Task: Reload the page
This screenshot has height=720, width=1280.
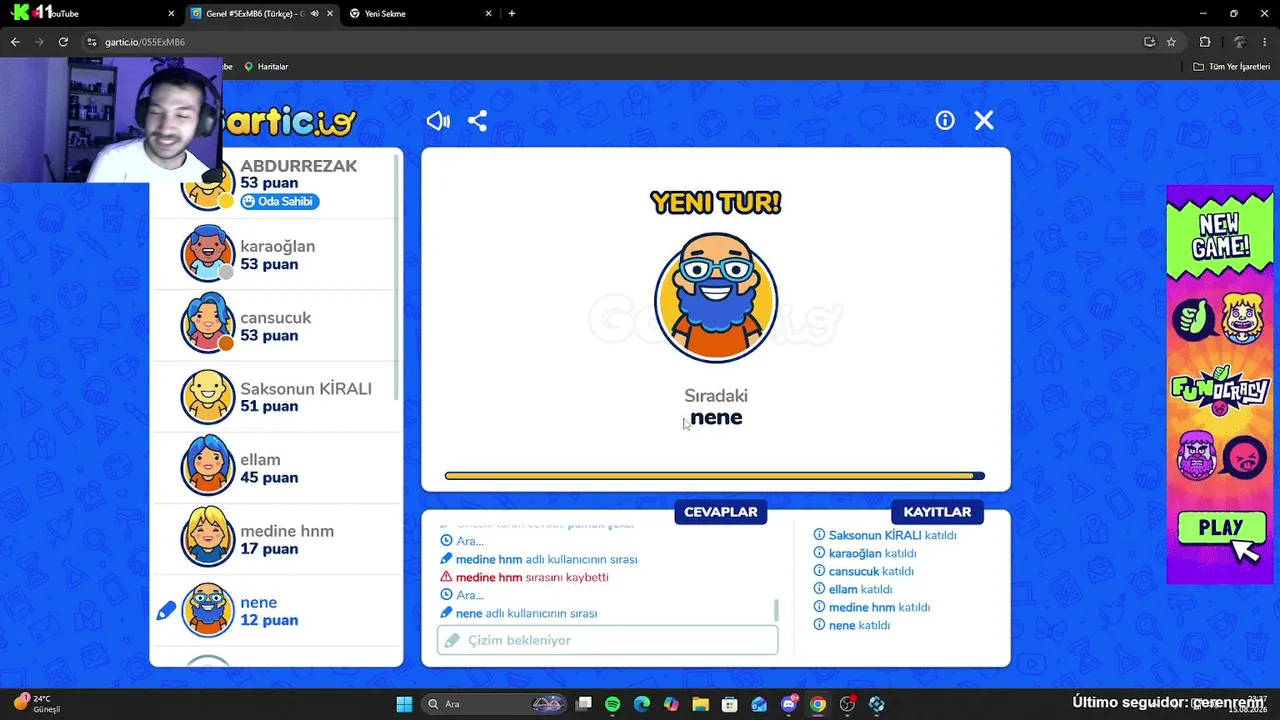Action: click(x=63, y=42)
